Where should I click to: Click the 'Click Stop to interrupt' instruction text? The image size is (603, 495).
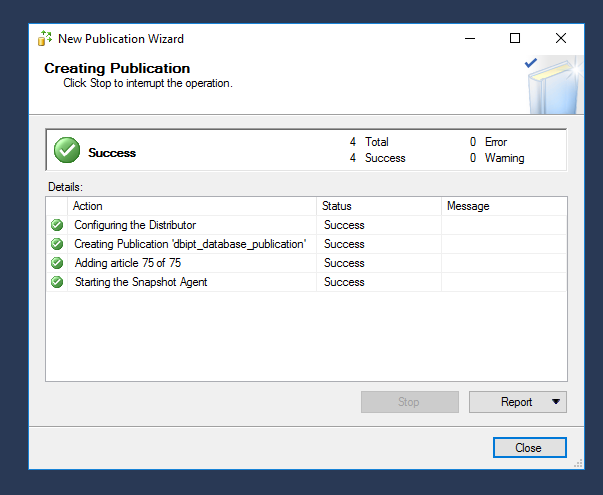point(148,83)
